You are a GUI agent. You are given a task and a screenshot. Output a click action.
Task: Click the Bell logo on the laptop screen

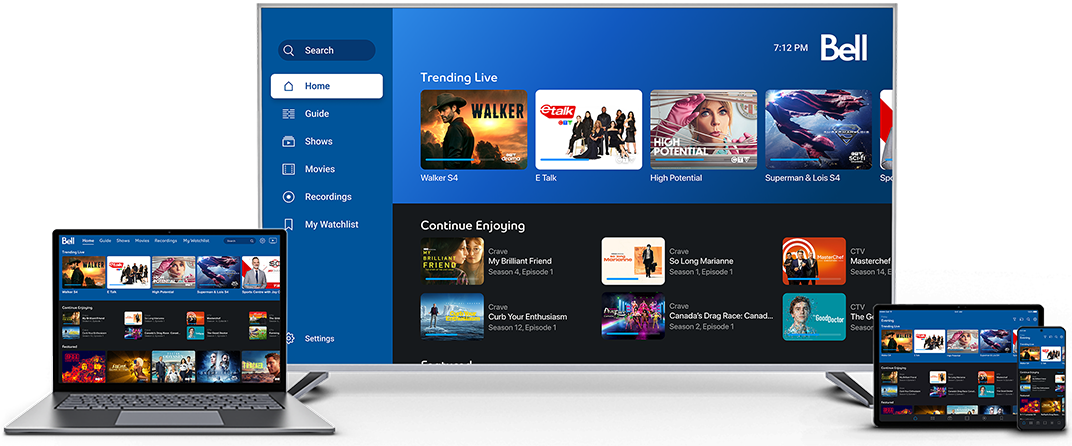(x=68, y=241)
